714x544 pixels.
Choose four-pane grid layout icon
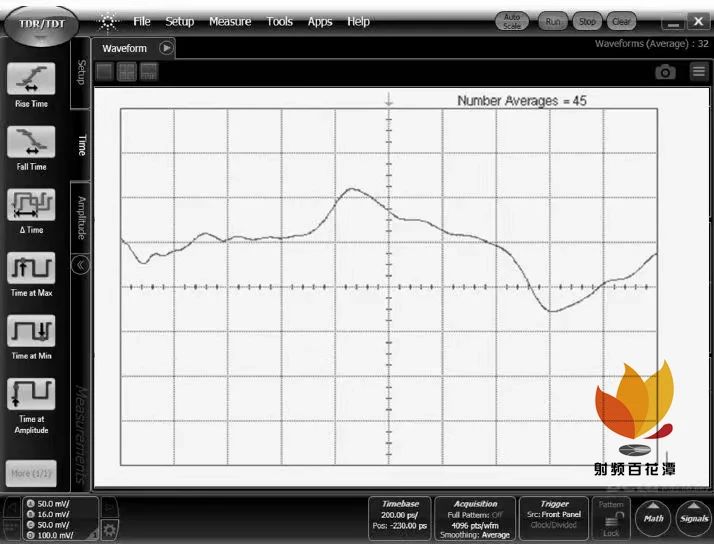[127, 72]
